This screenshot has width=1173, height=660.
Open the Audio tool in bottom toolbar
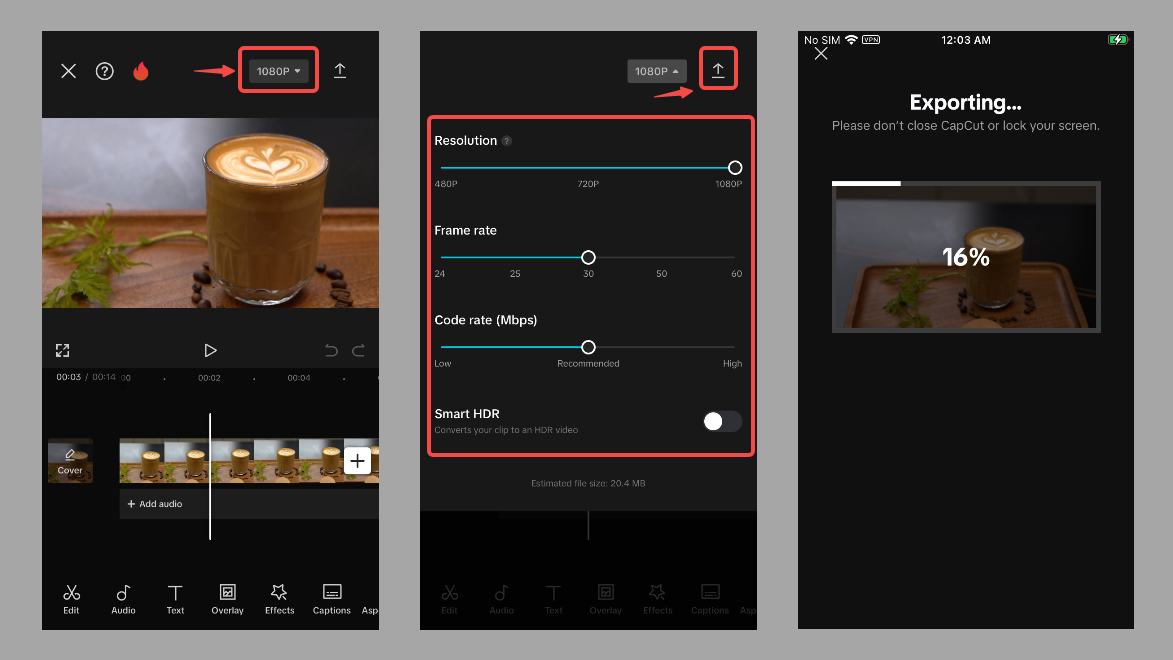tap(123, 598)
